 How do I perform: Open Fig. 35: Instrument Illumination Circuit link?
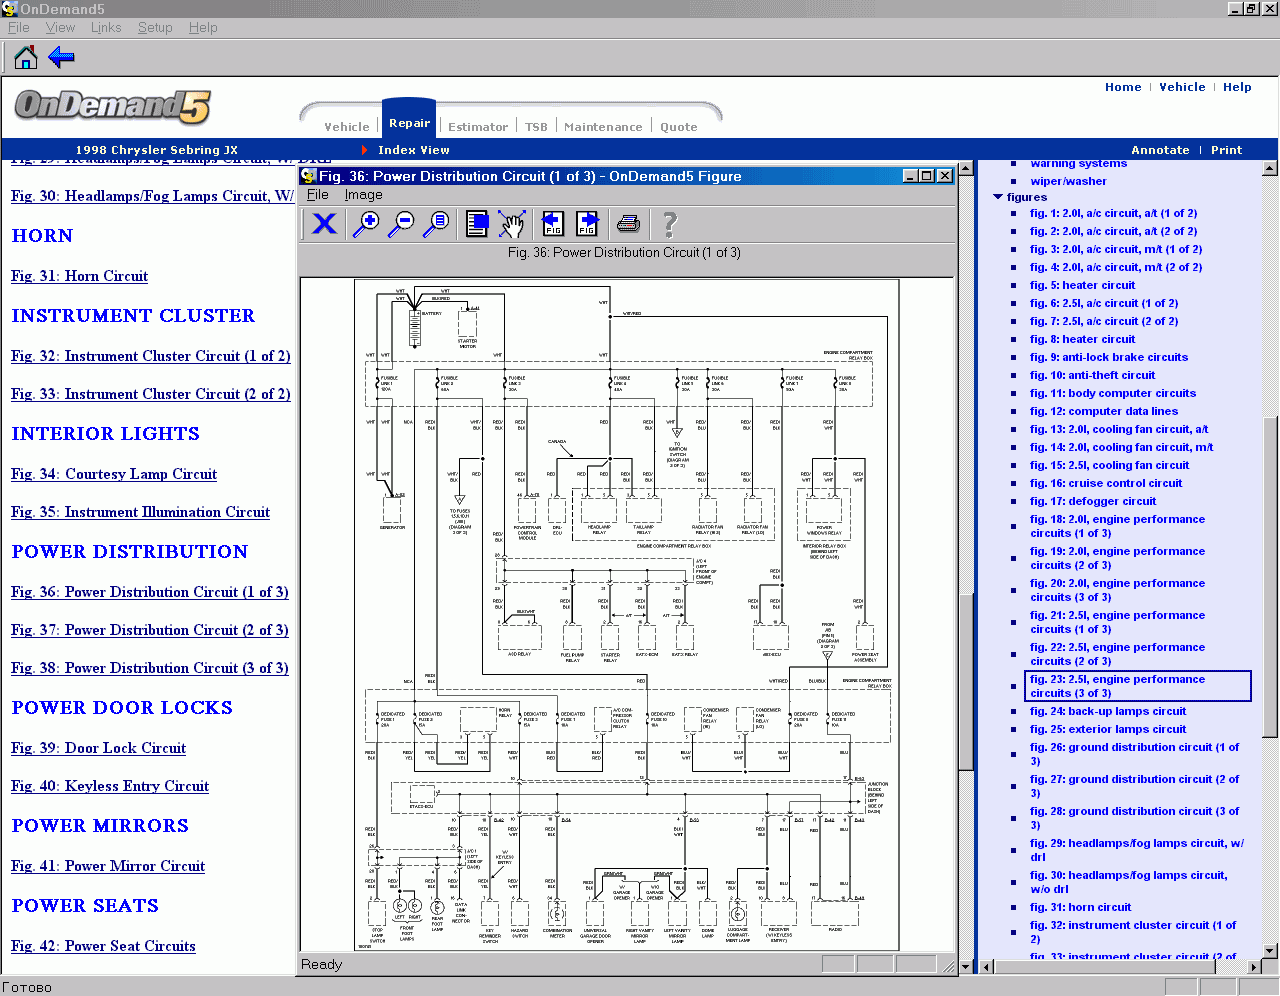coord(140,512)
